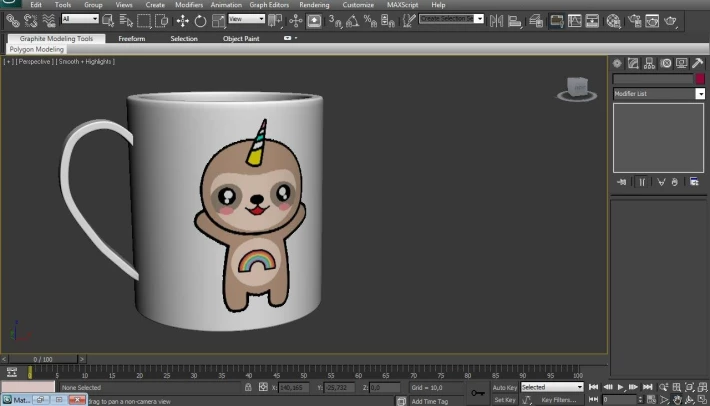Open Curve Editor
This screenshot has width=710, height=406.
[x=574, y=21]
